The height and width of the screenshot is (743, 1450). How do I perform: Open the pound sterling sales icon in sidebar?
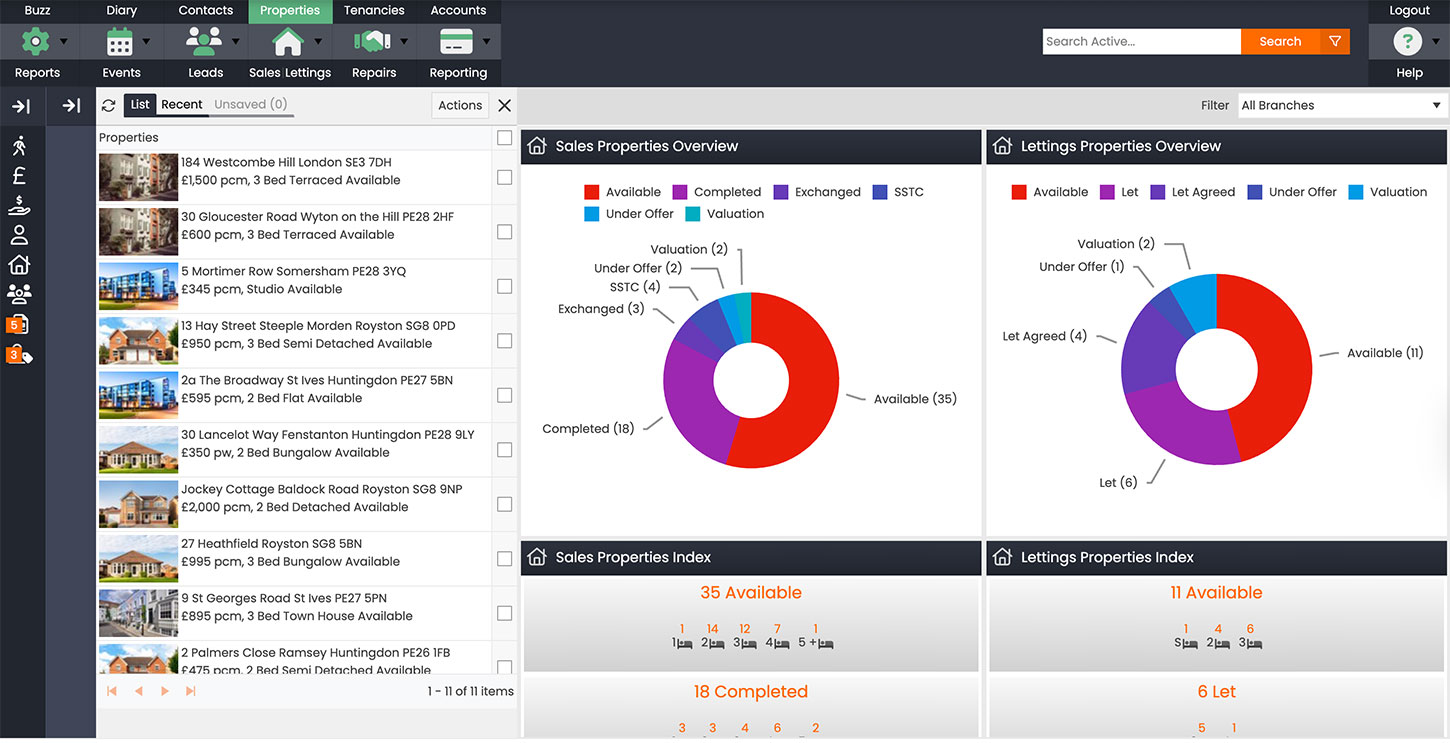click(x=20, y=175)
